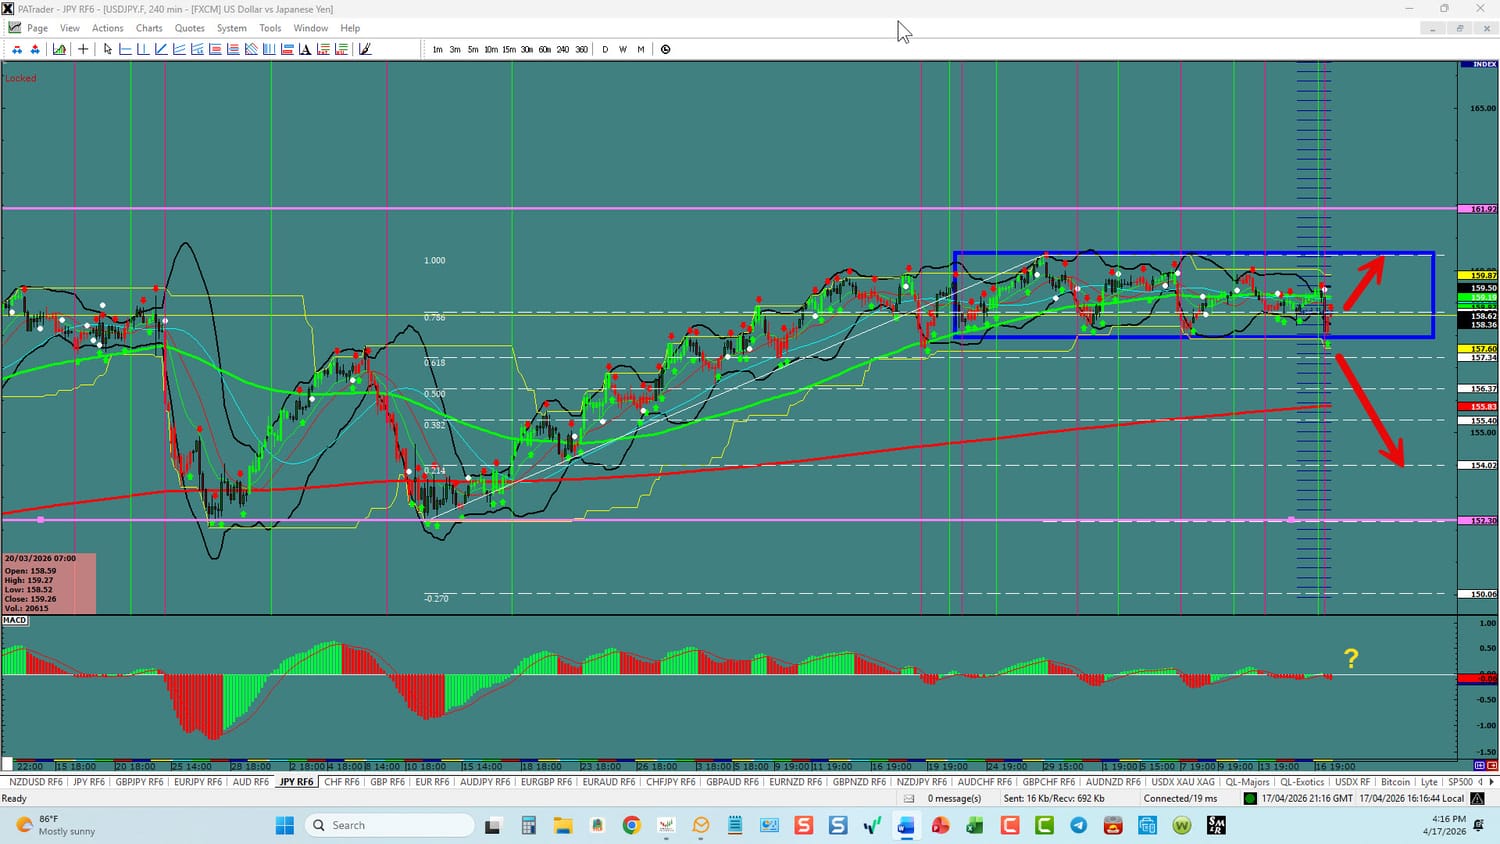Viewport: 1500px width, 844px height.
Task: Open the EURAUD RF6 tab
Action: click(x=608, y=782)
